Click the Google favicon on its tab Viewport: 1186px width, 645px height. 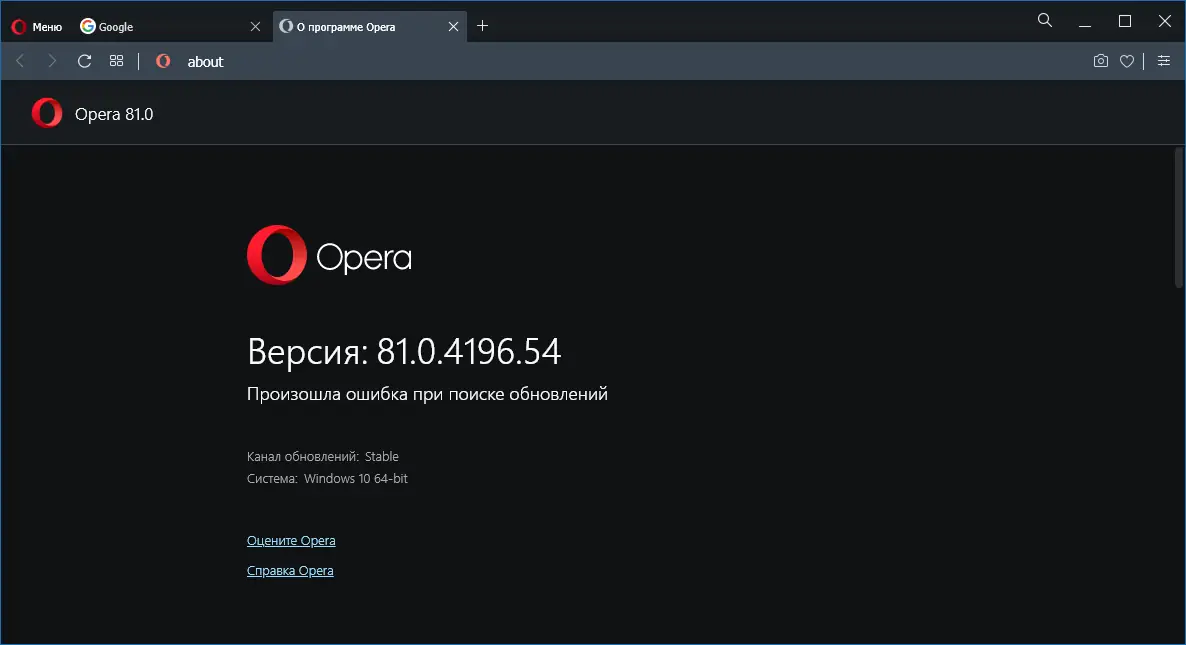88,26
